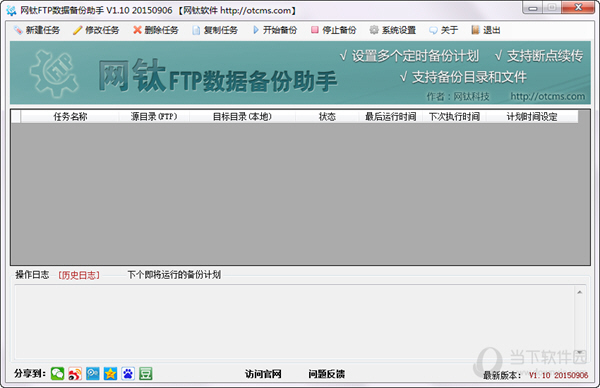Sort by 任务名称 column header

[70, 117]
